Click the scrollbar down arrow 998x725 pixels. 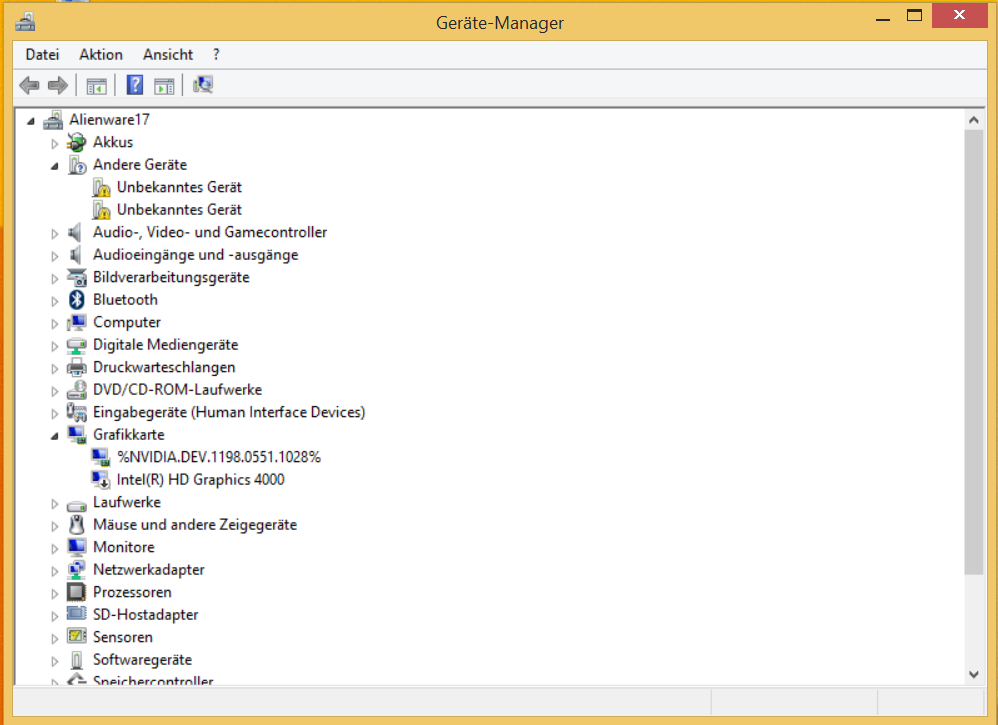pyautogui.click(x=973, y=674)
